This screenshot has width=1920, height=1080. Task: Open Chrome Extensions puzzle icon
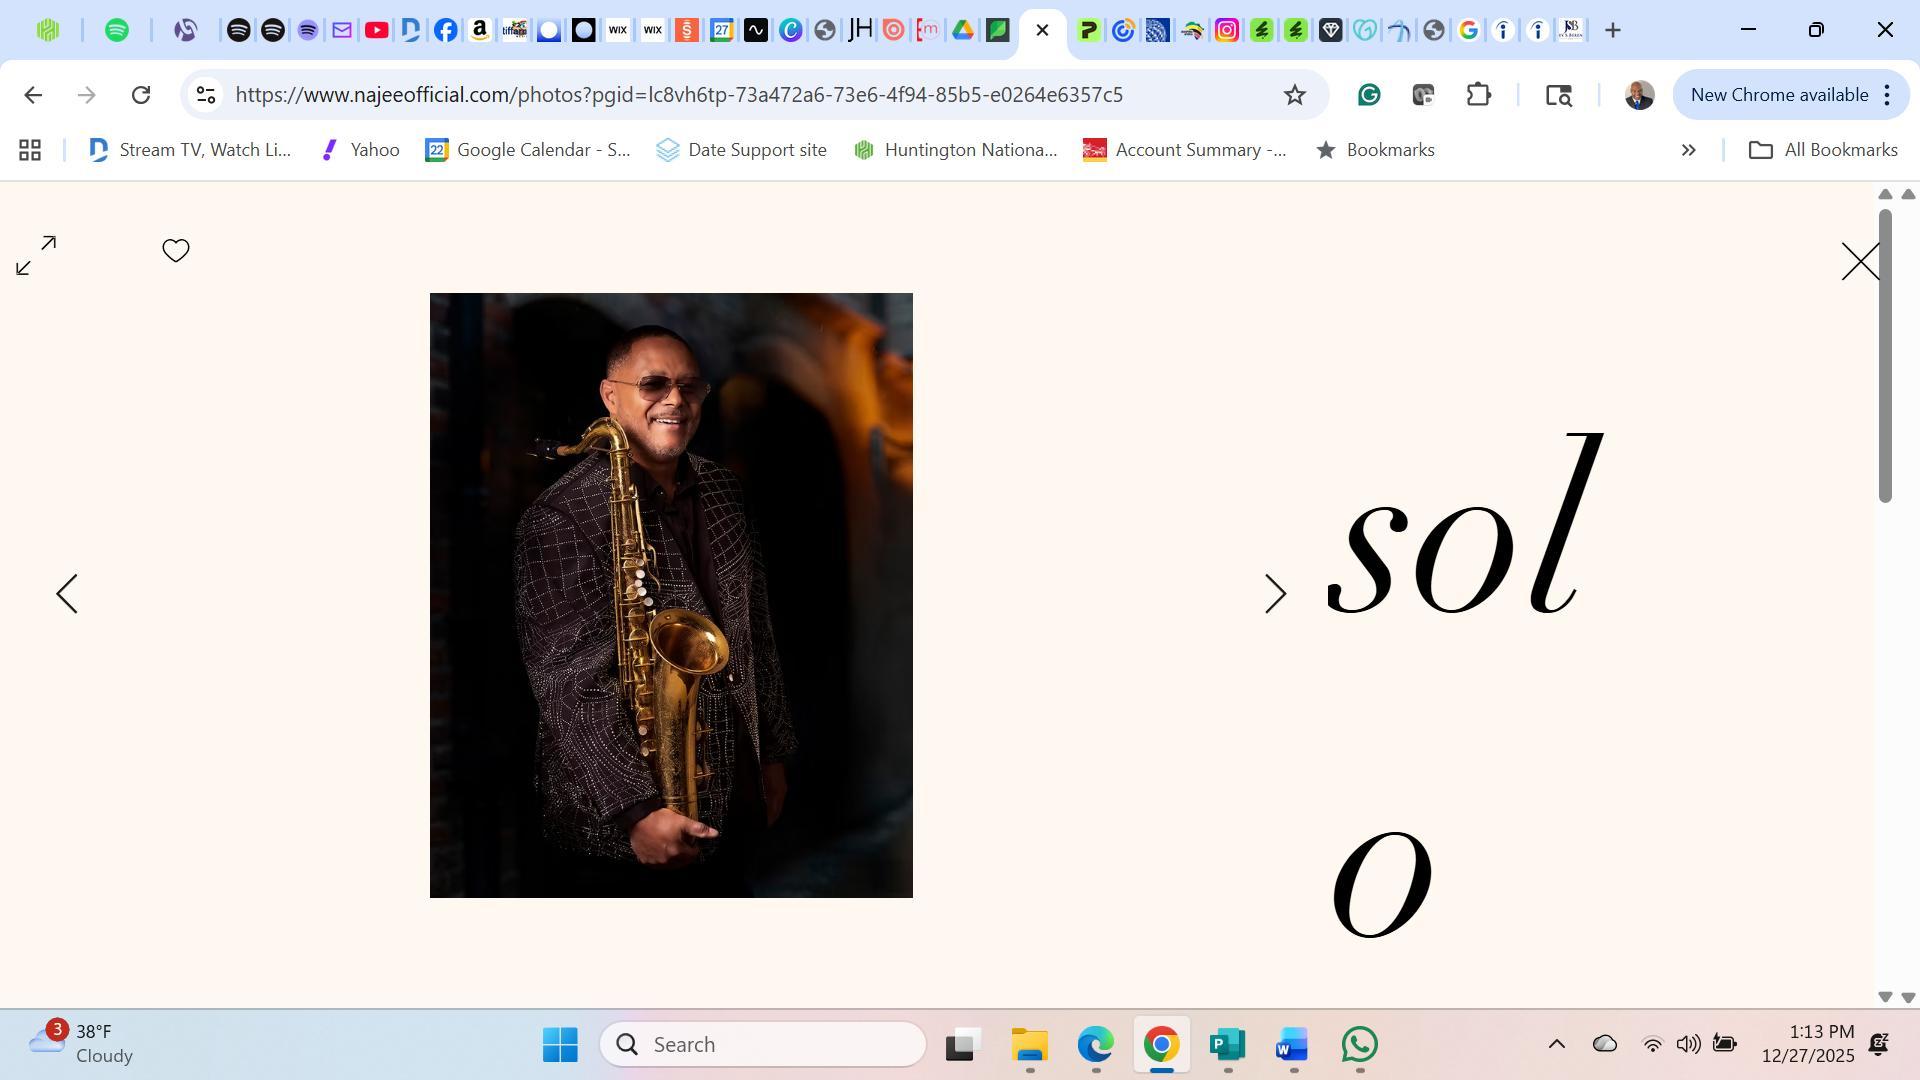coord(1479,95)
